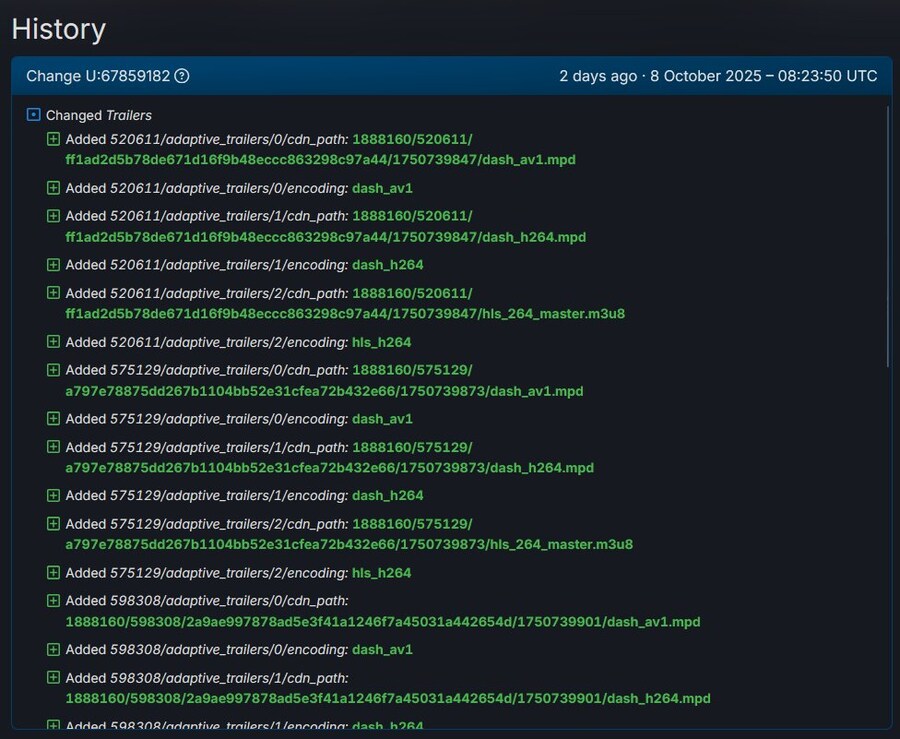Click plus icon for 598308 adaptive_trailers/0/encoding
The height and width of the screenshot is (739, 900).
click(54, 649)
